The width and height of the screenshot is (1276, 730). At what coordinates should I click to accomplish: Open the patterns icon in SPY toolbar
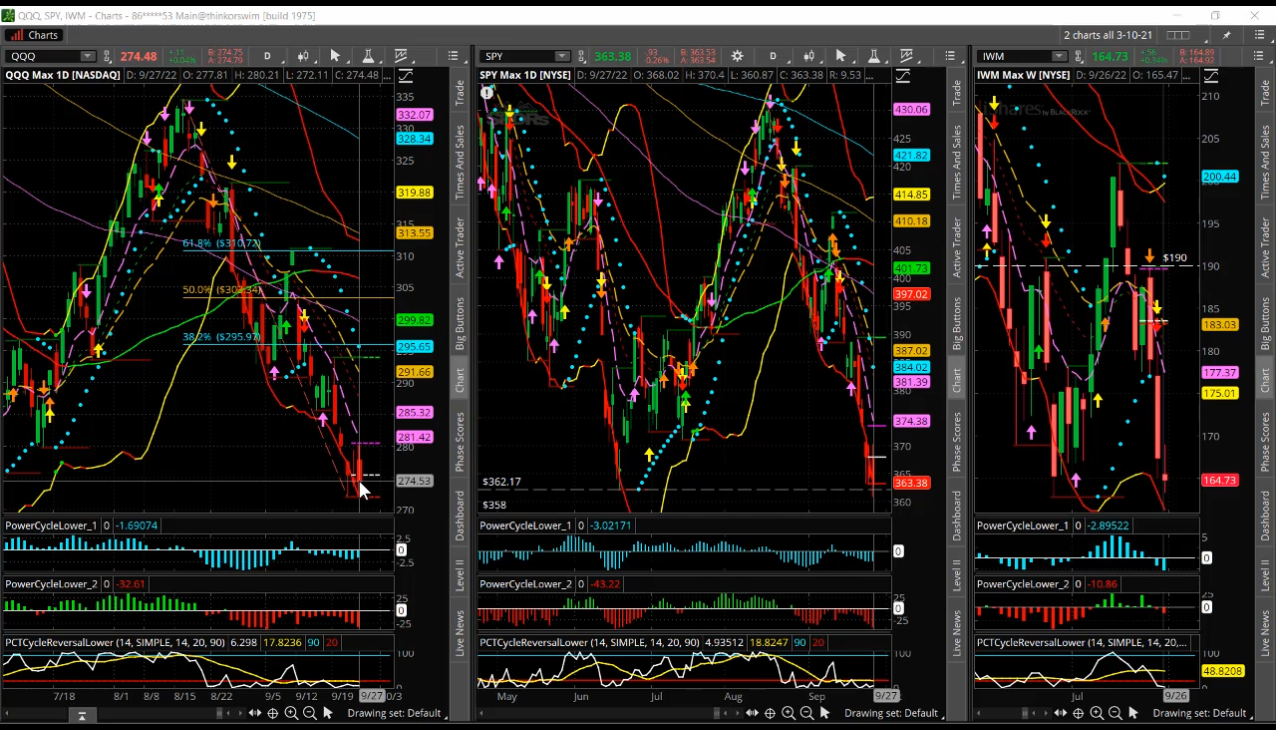(907, 56)
